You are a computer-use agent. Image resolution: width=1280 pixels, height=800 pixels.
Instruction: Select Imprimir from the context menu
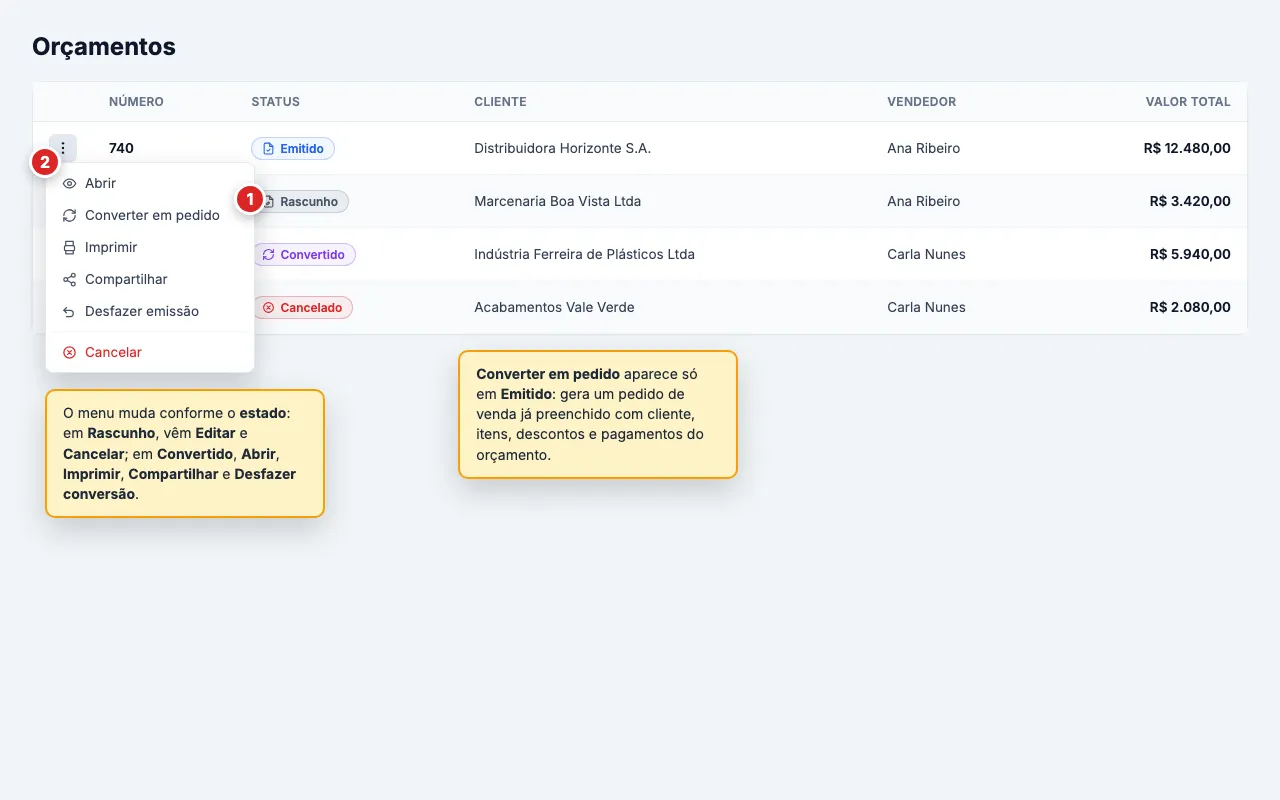tap(150, 247)
